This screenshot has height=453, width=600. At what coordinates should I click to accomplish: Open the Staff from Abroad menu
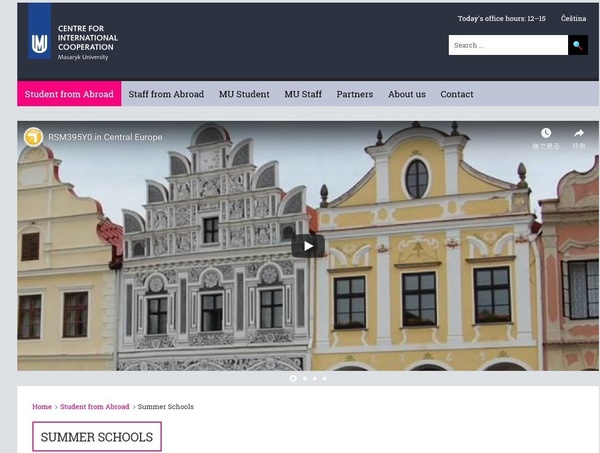166,94
